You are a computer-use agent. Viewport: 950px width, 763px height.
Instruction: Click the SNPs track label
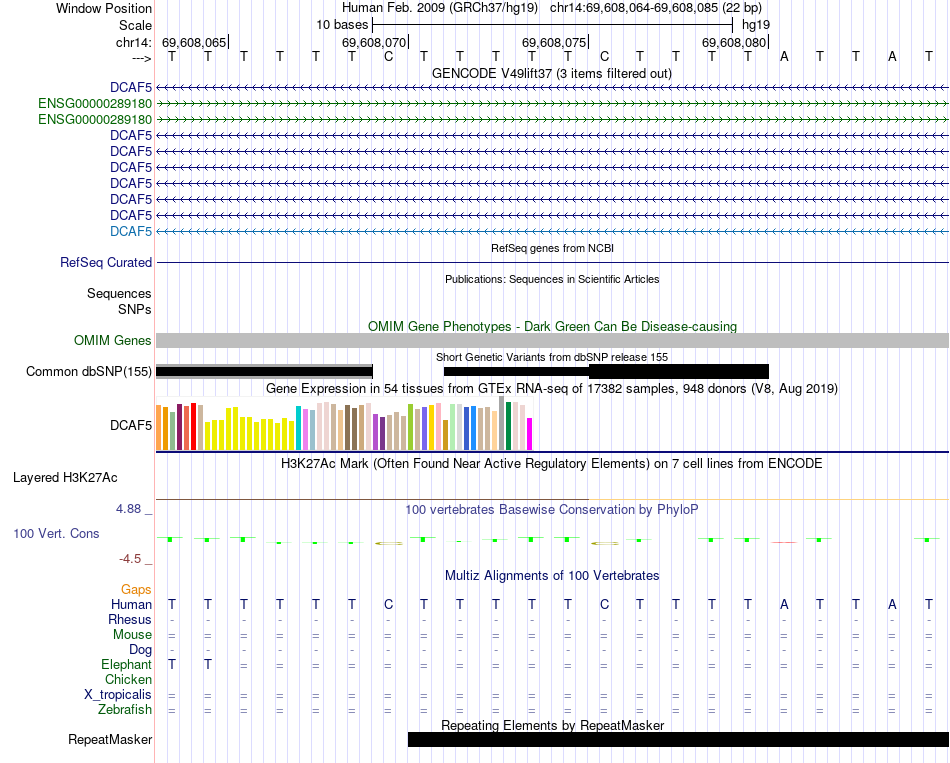[x=135, y=309]
